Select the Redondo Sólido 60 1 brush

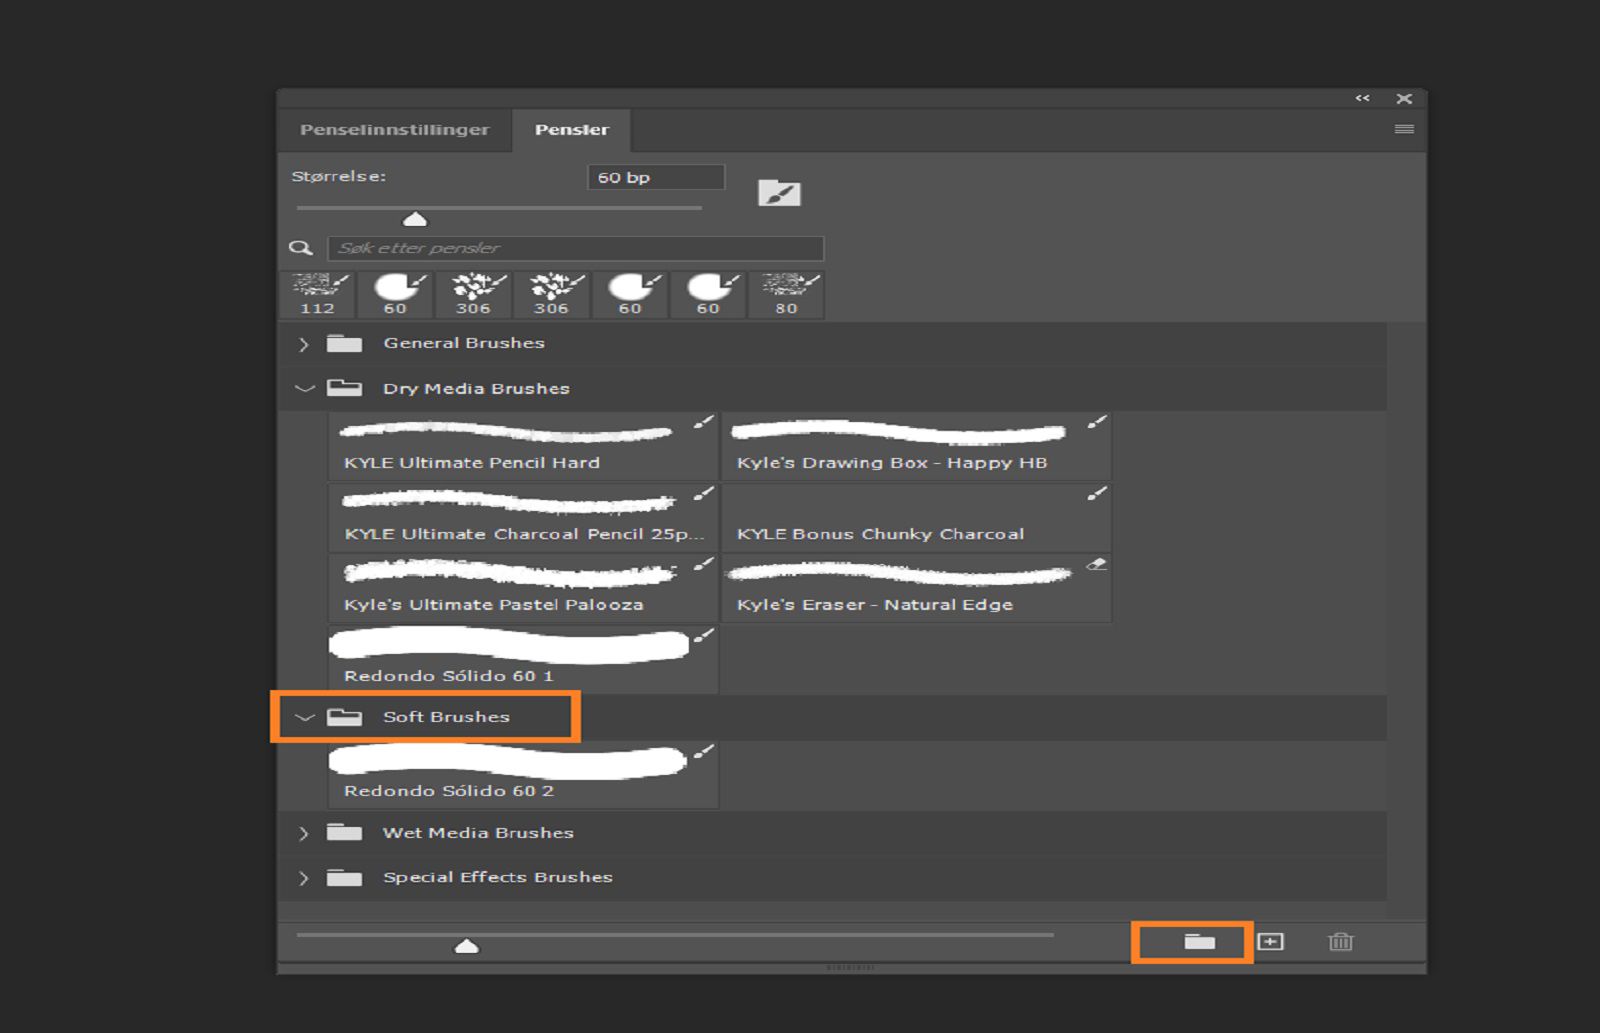(523, 659)
